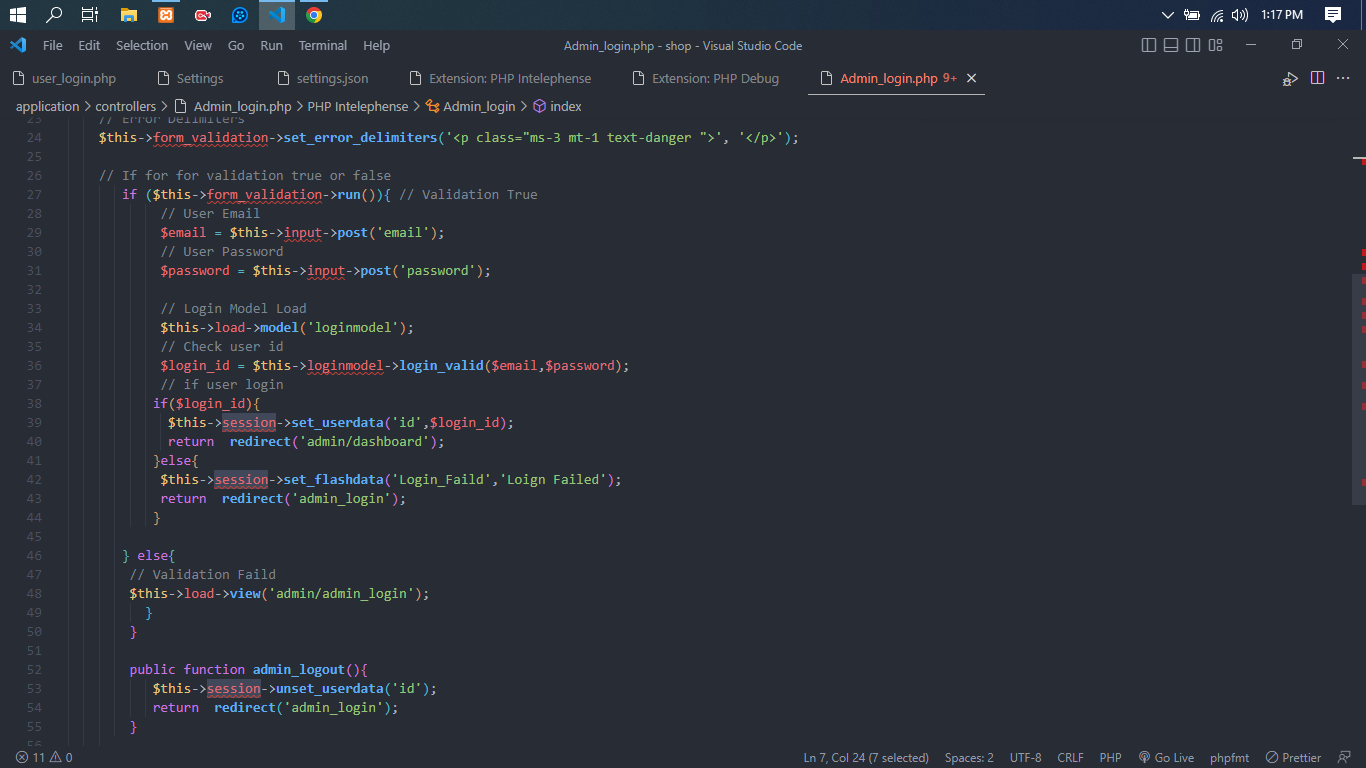Click the battery power tray icon
Viewport: 1366px width, 768px height.
coord(1192,15)
